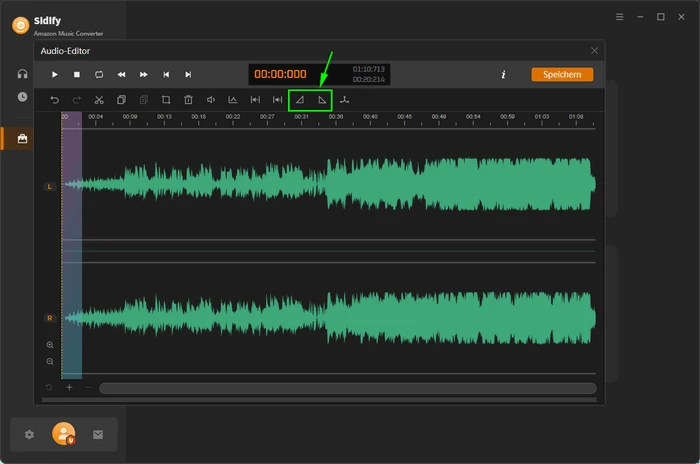Click the crop selection icon
The image size is (700, 464).
tap(166, 100)
